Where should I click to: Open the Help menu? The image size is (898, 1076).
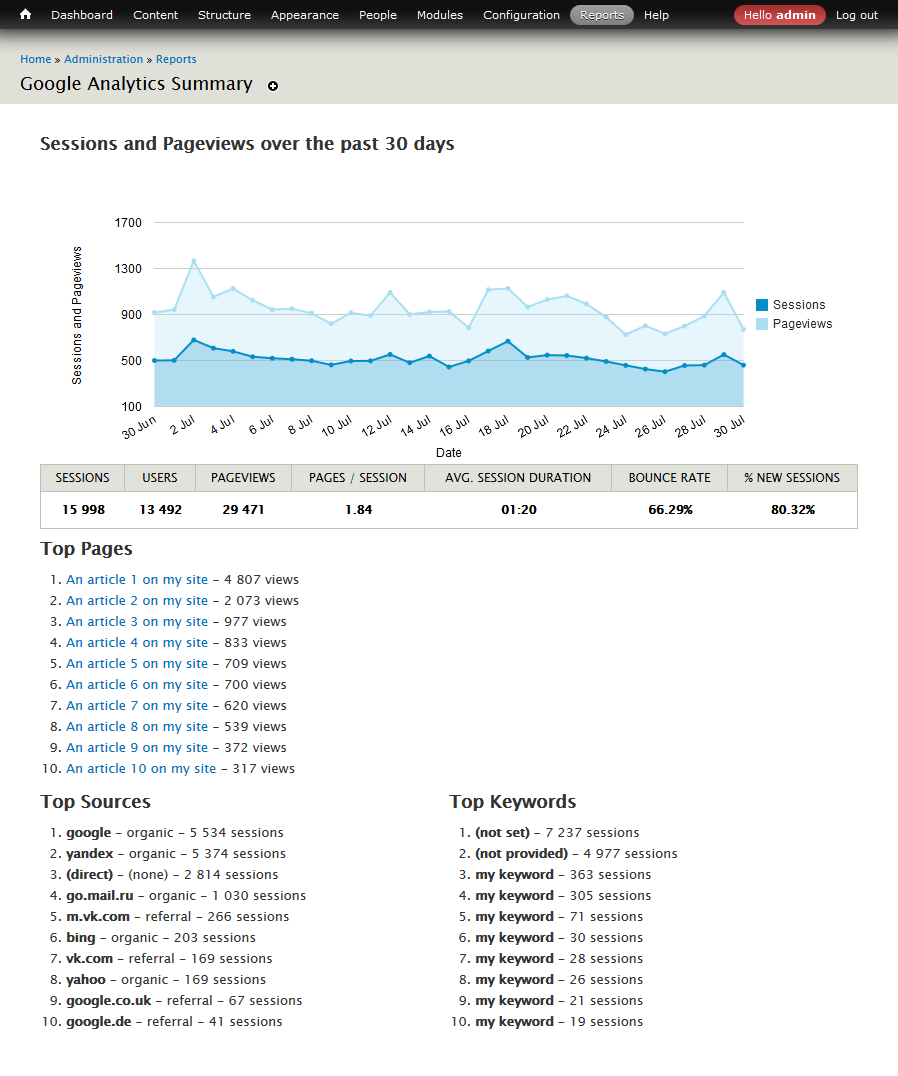[656, 14]
